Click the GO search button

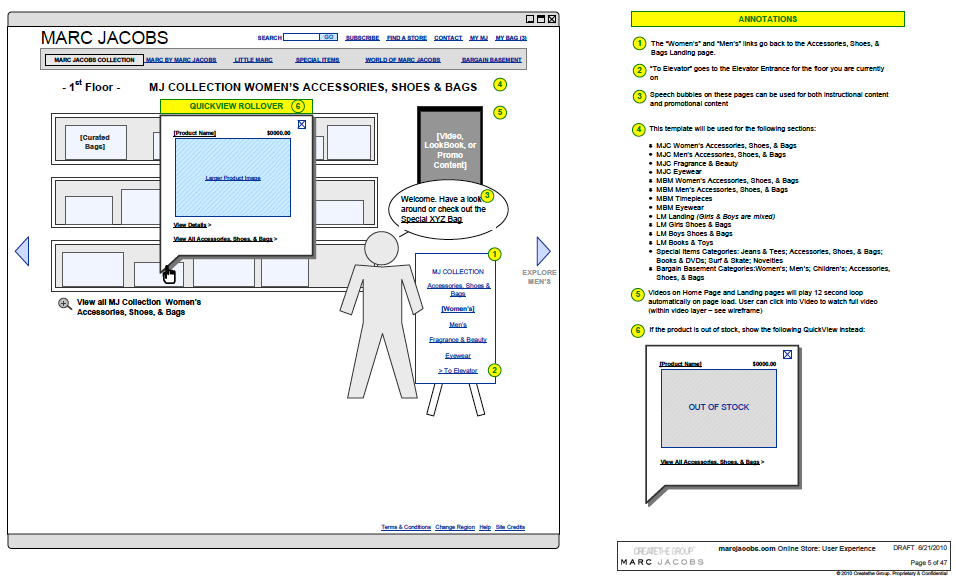[x=329, y=37]
